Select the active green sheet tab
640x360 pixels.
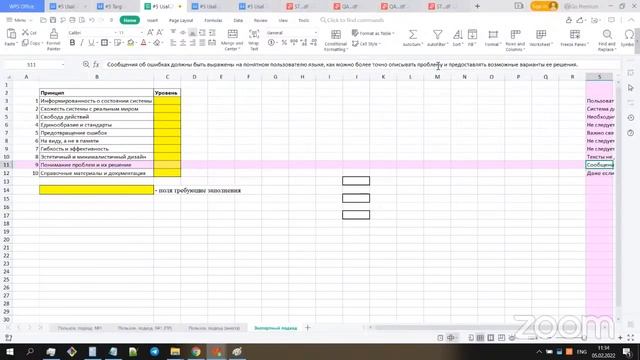[276, 328]
